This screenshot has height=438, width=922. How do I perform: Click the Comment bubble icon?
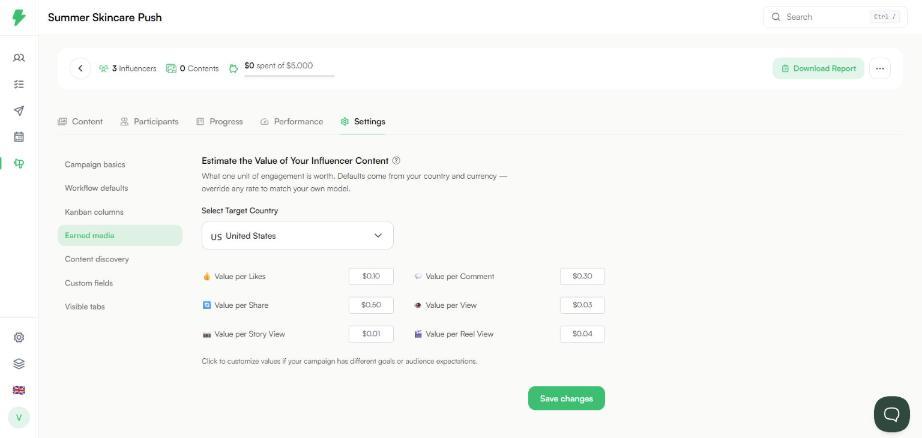click(x=418, y=276)
